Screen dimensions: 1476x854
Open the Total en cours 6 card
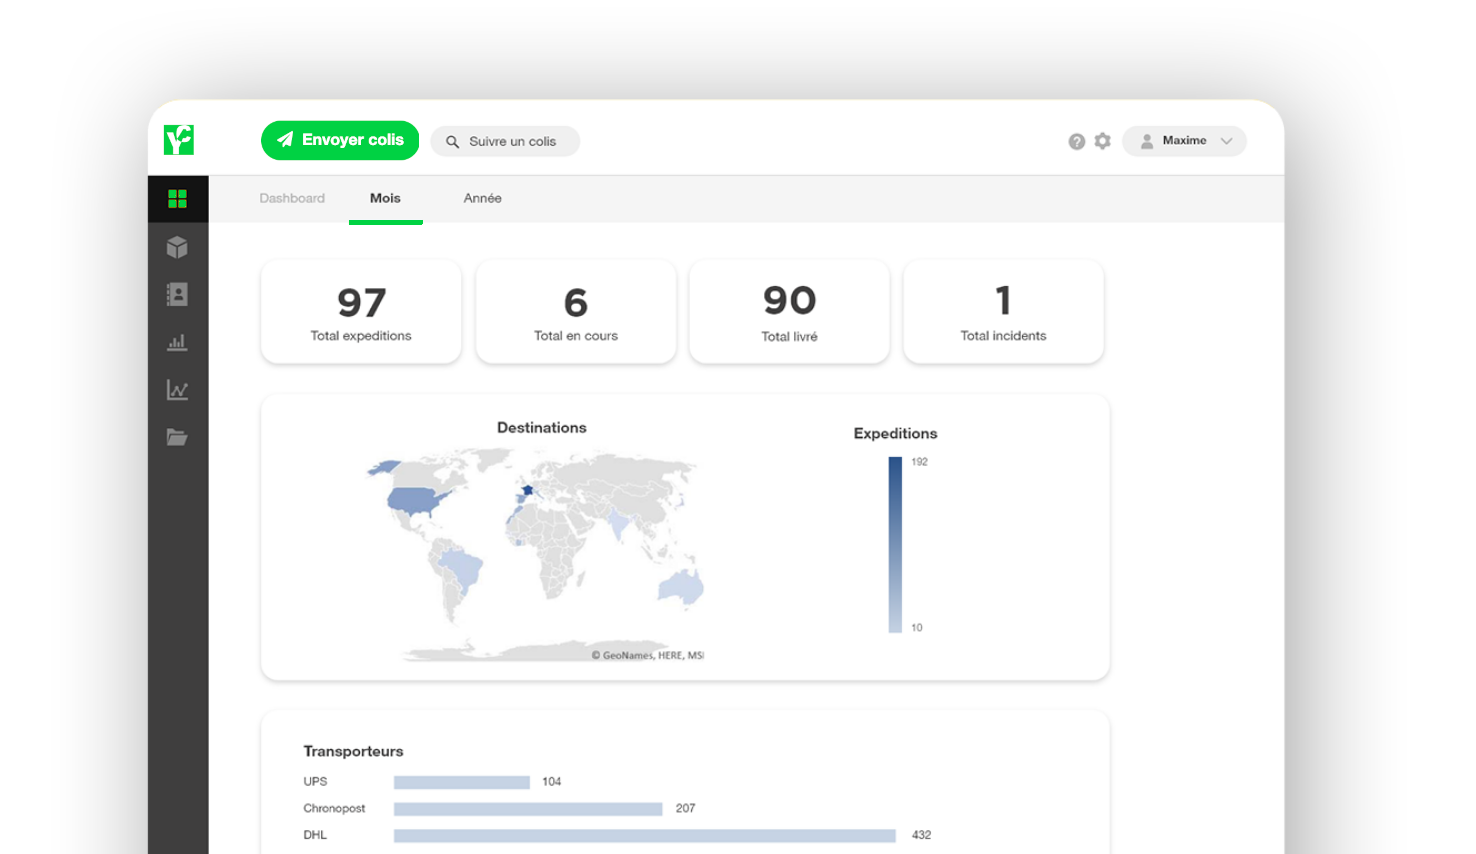coord(576,311)
